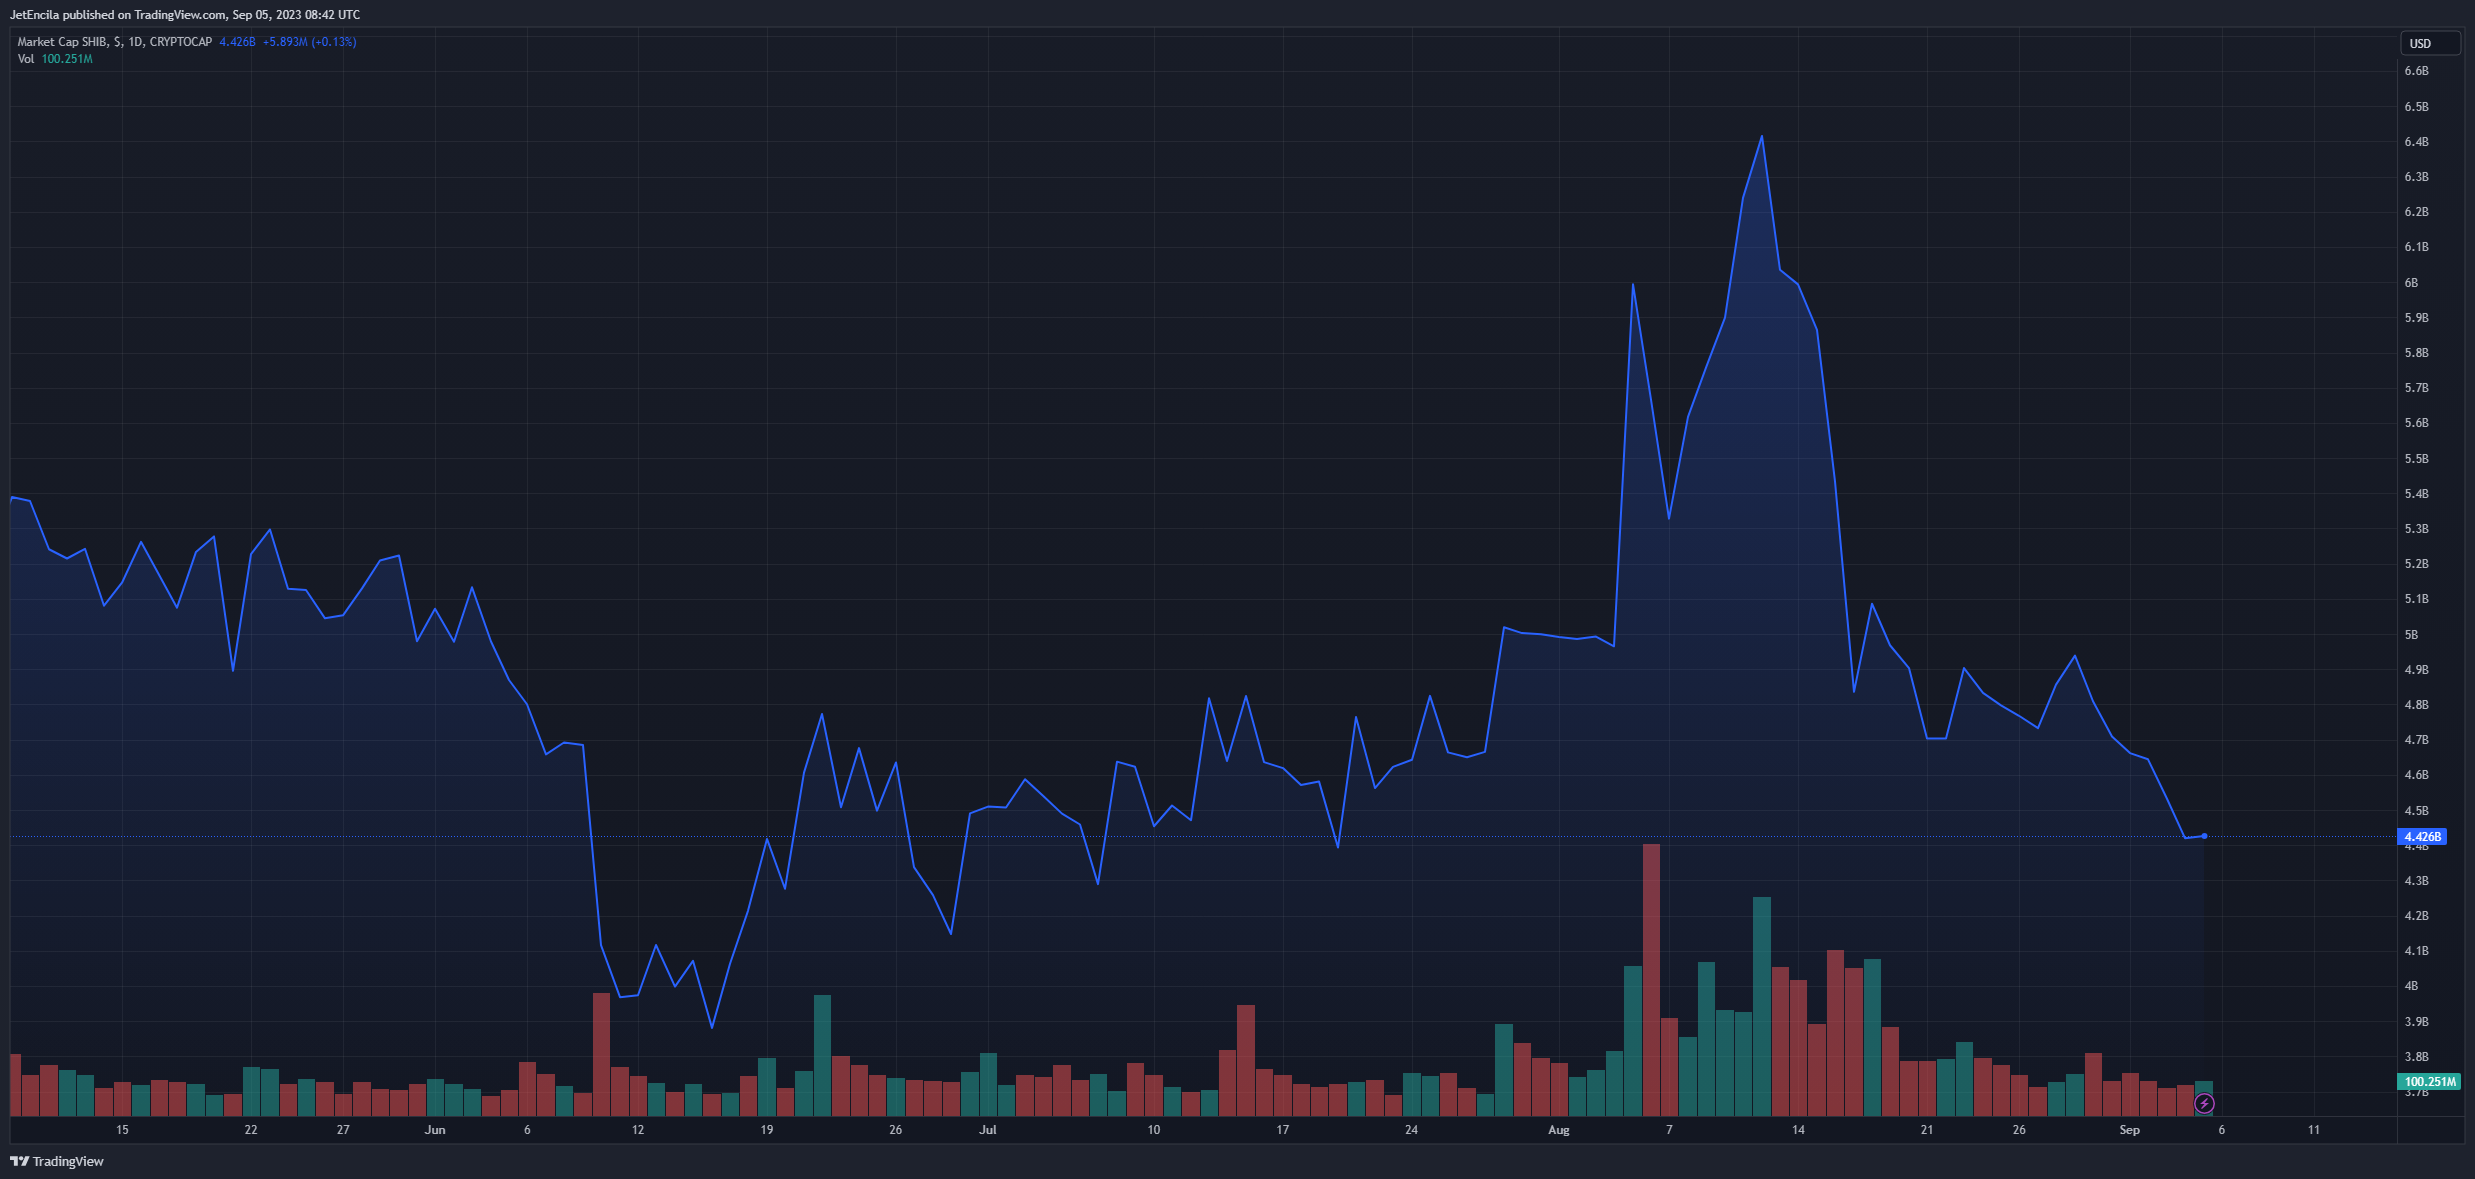Click the Vol value 100.251M in legend

[67, 59]
